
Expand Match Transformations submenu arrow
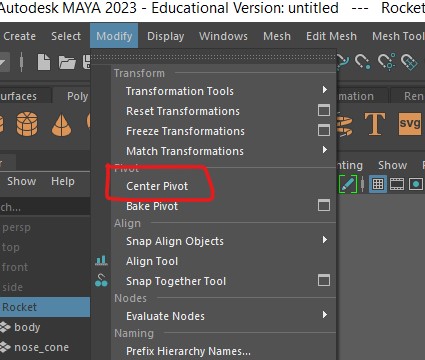(x=325, y=150)
